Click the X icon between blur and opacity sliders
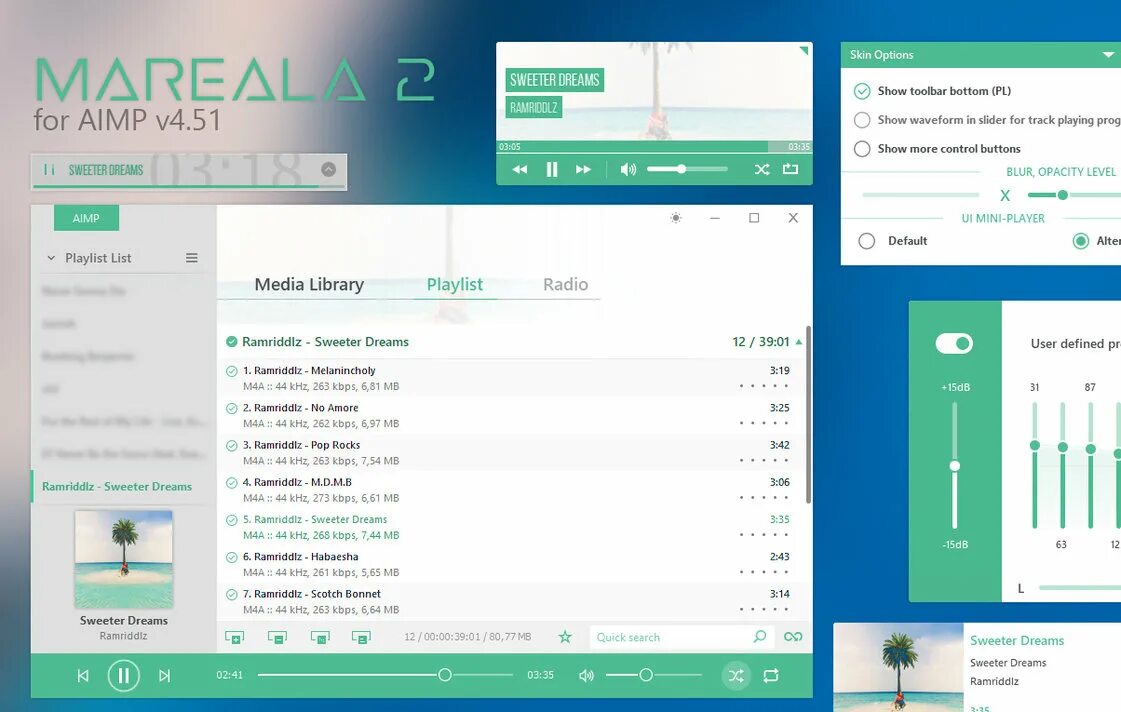The width and height of the screenshot is (1121, 712). click(1005, 195)
